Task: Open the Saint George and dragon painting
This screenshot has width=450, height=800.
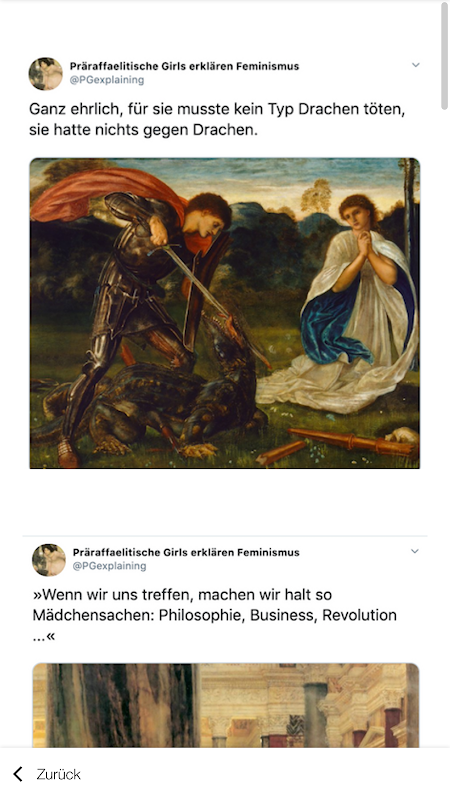Action: tap(224, 313)
